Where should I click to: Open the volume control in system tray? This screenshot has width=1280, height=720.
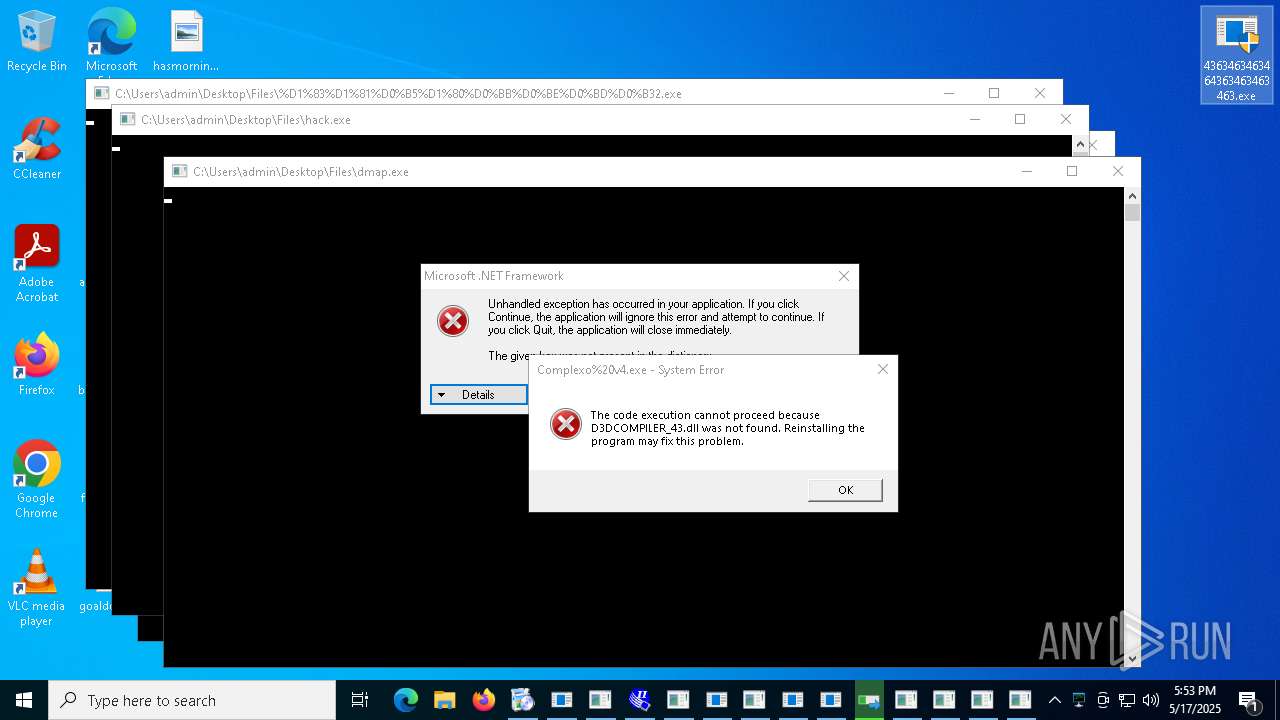pyautogui.click(x=1150, y=700)
